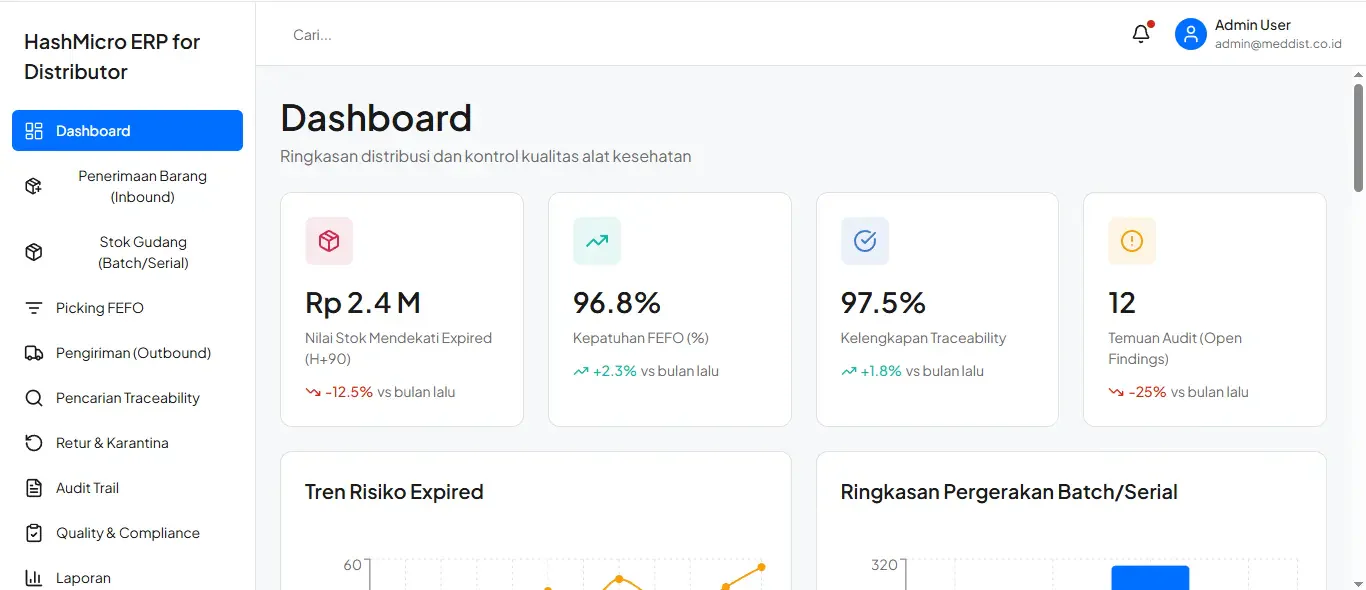Click the Admin User avatar icon

click(1190, 34)
